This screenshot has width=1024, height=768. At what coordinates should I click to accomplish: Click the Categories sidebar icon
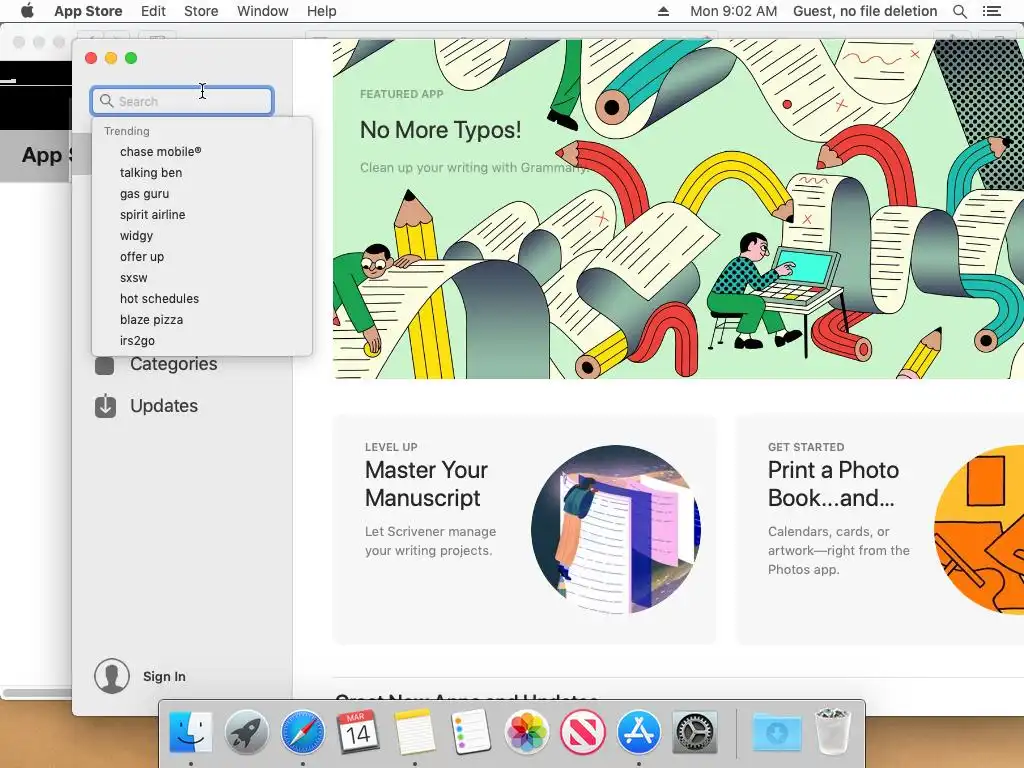click(104, 365)
